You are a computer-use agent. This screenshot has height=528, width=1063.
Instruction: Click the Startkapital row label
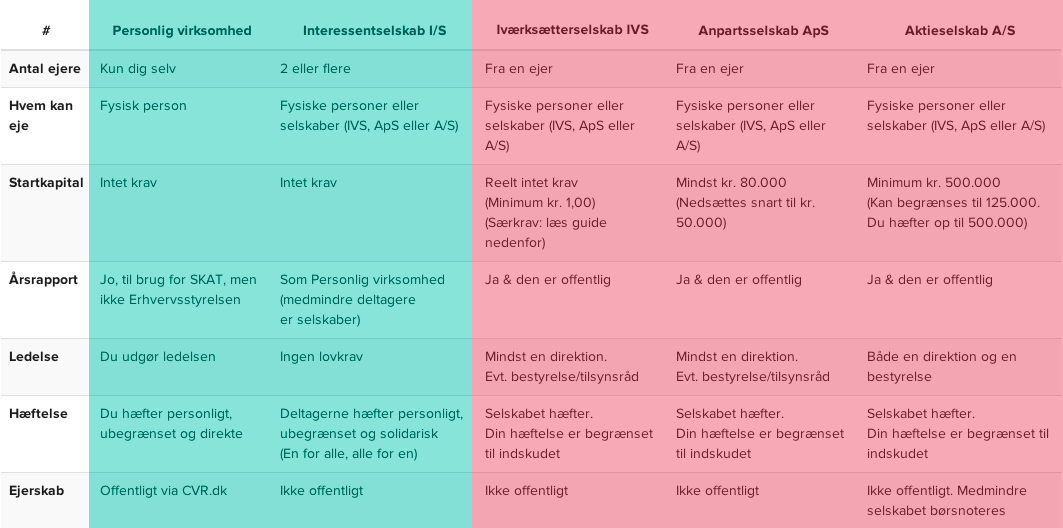pyautogui.click(x=46, y=183)
